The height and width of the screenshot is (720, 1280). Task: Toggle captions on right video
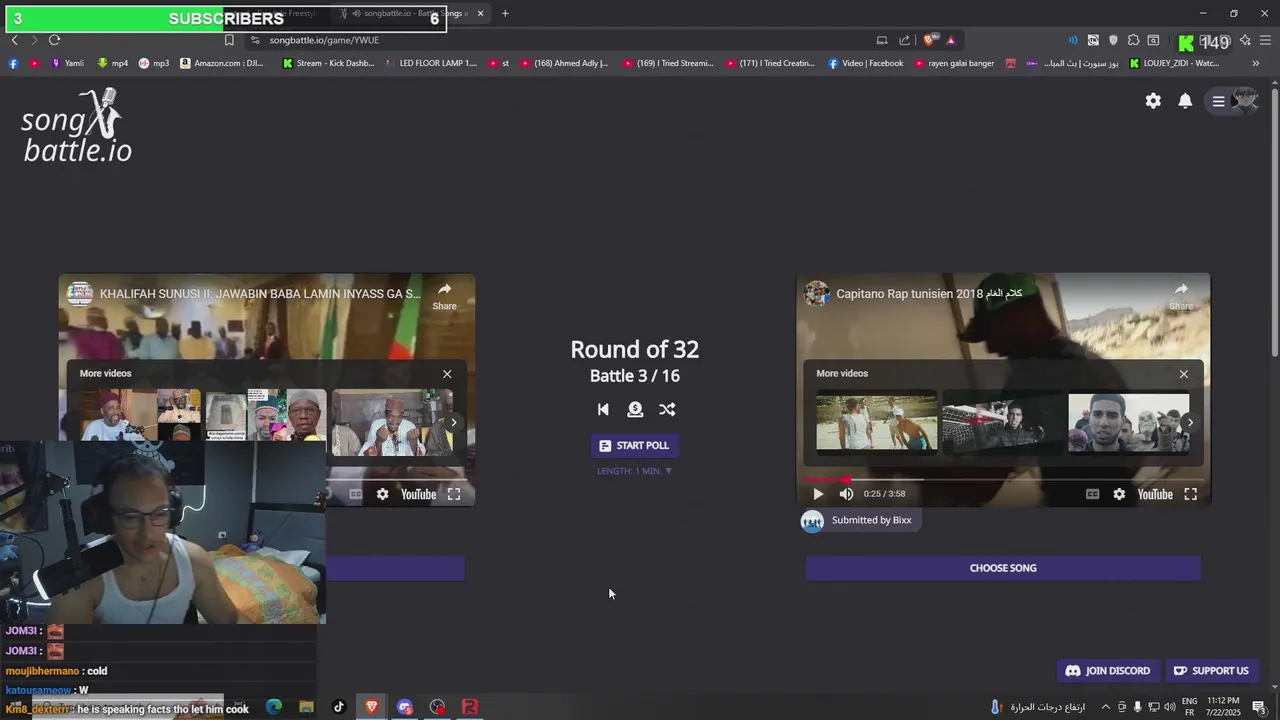pyautogui.click(x=1092, y=494)
